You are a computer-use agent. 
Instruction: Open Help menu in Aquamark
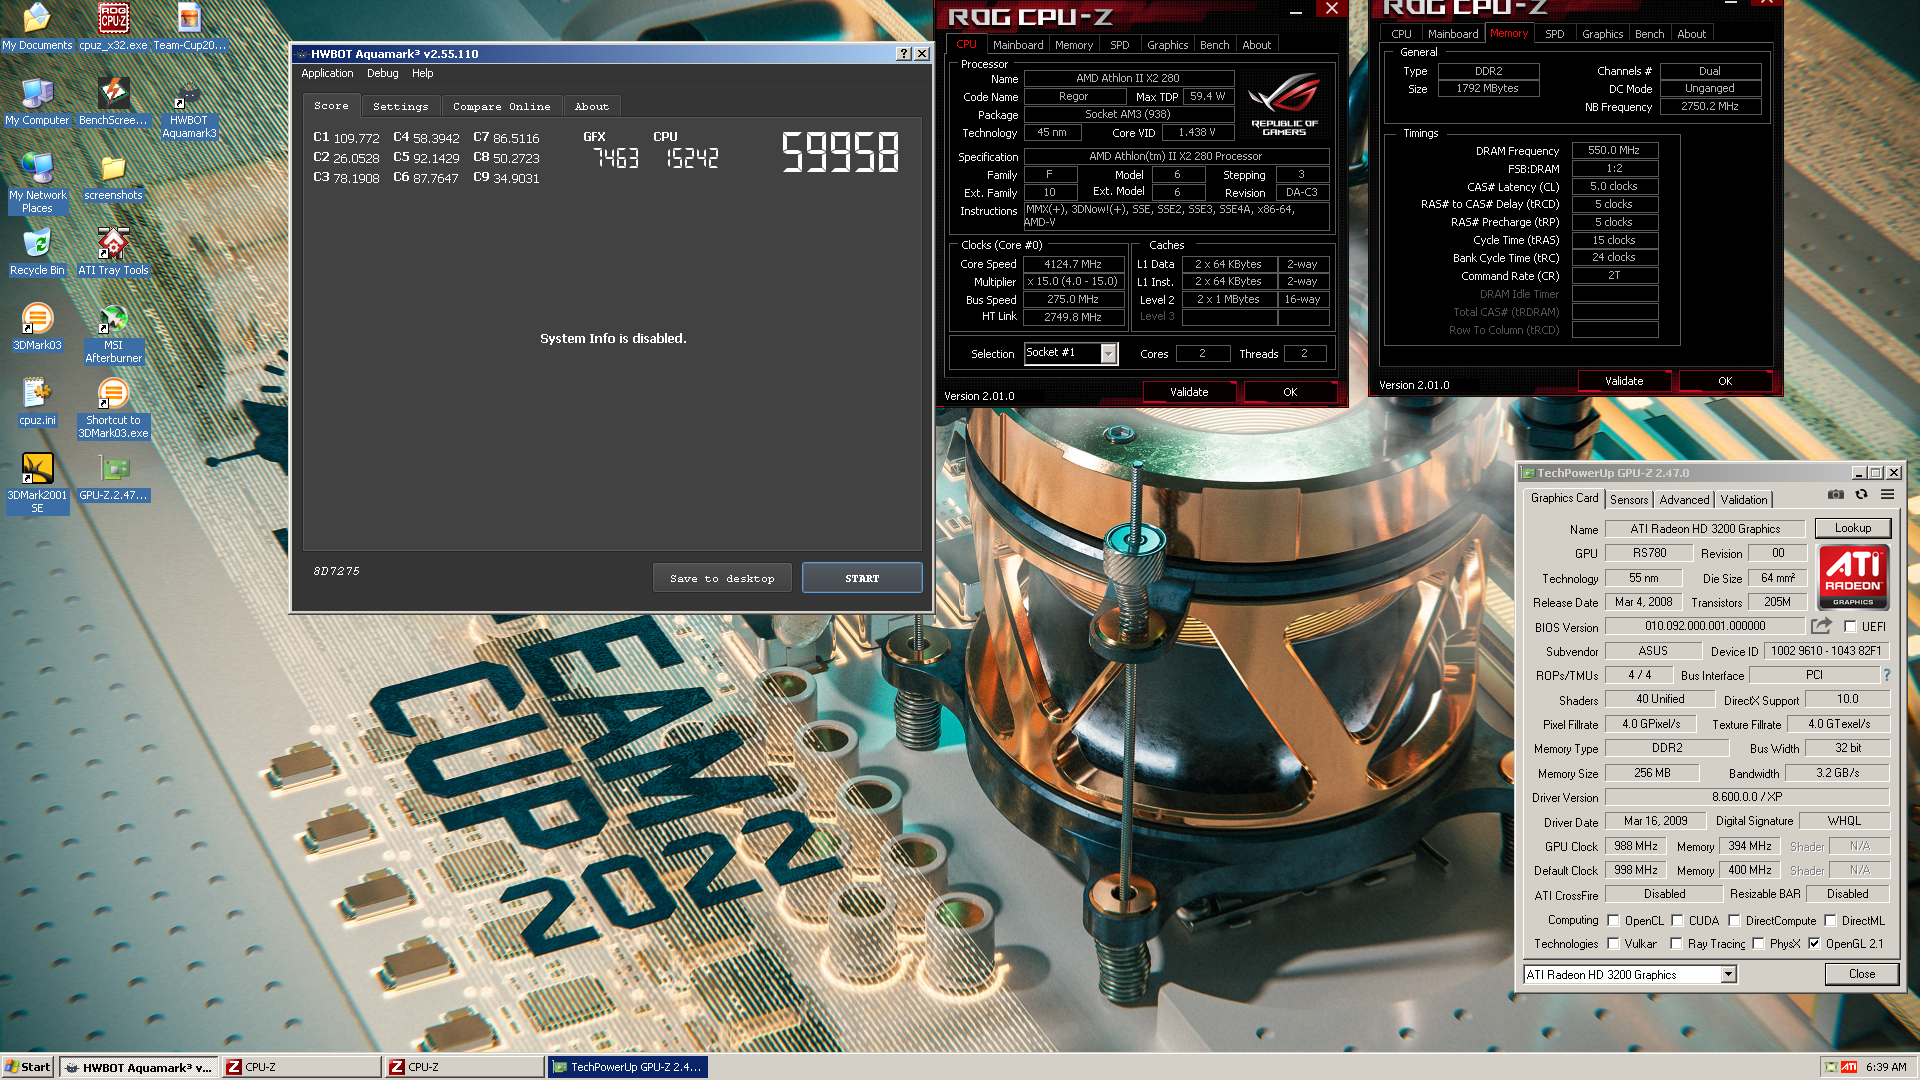point(423,74)
